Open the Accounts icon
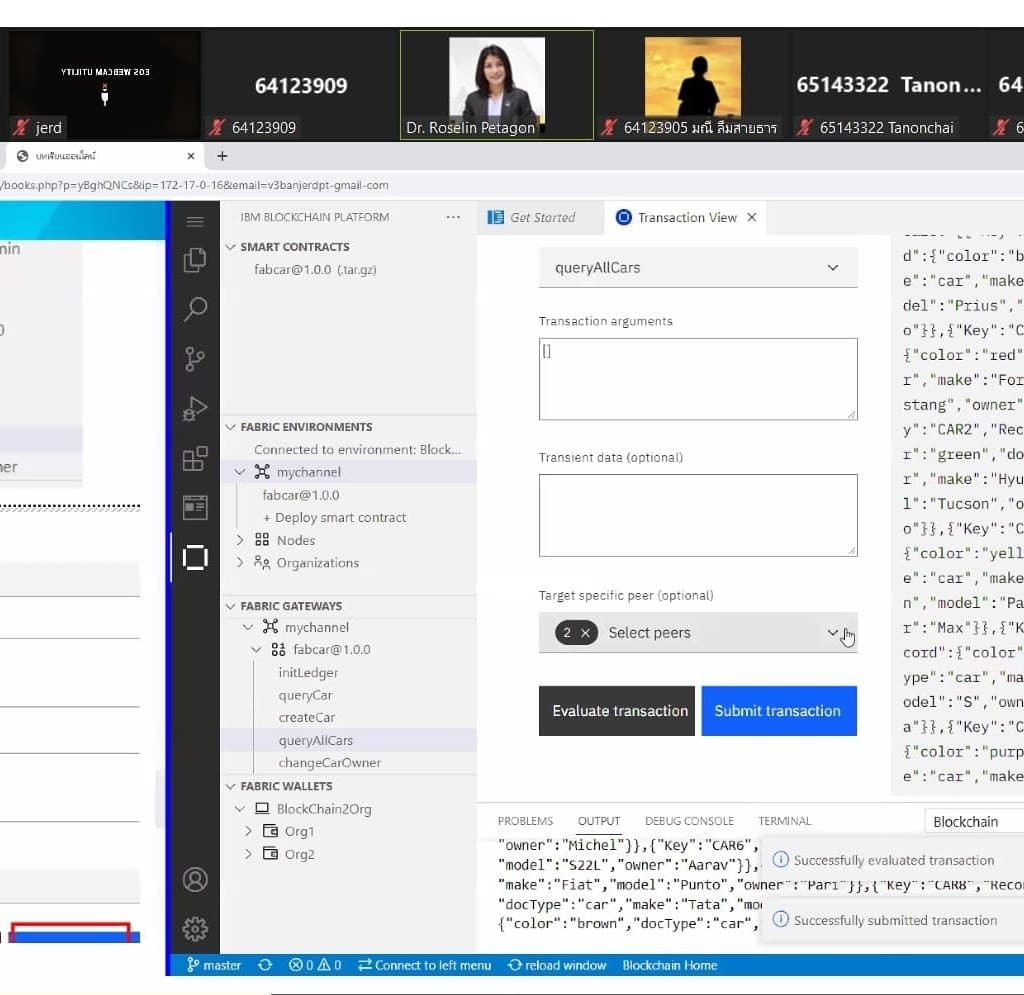 click(x=195, y=879)
